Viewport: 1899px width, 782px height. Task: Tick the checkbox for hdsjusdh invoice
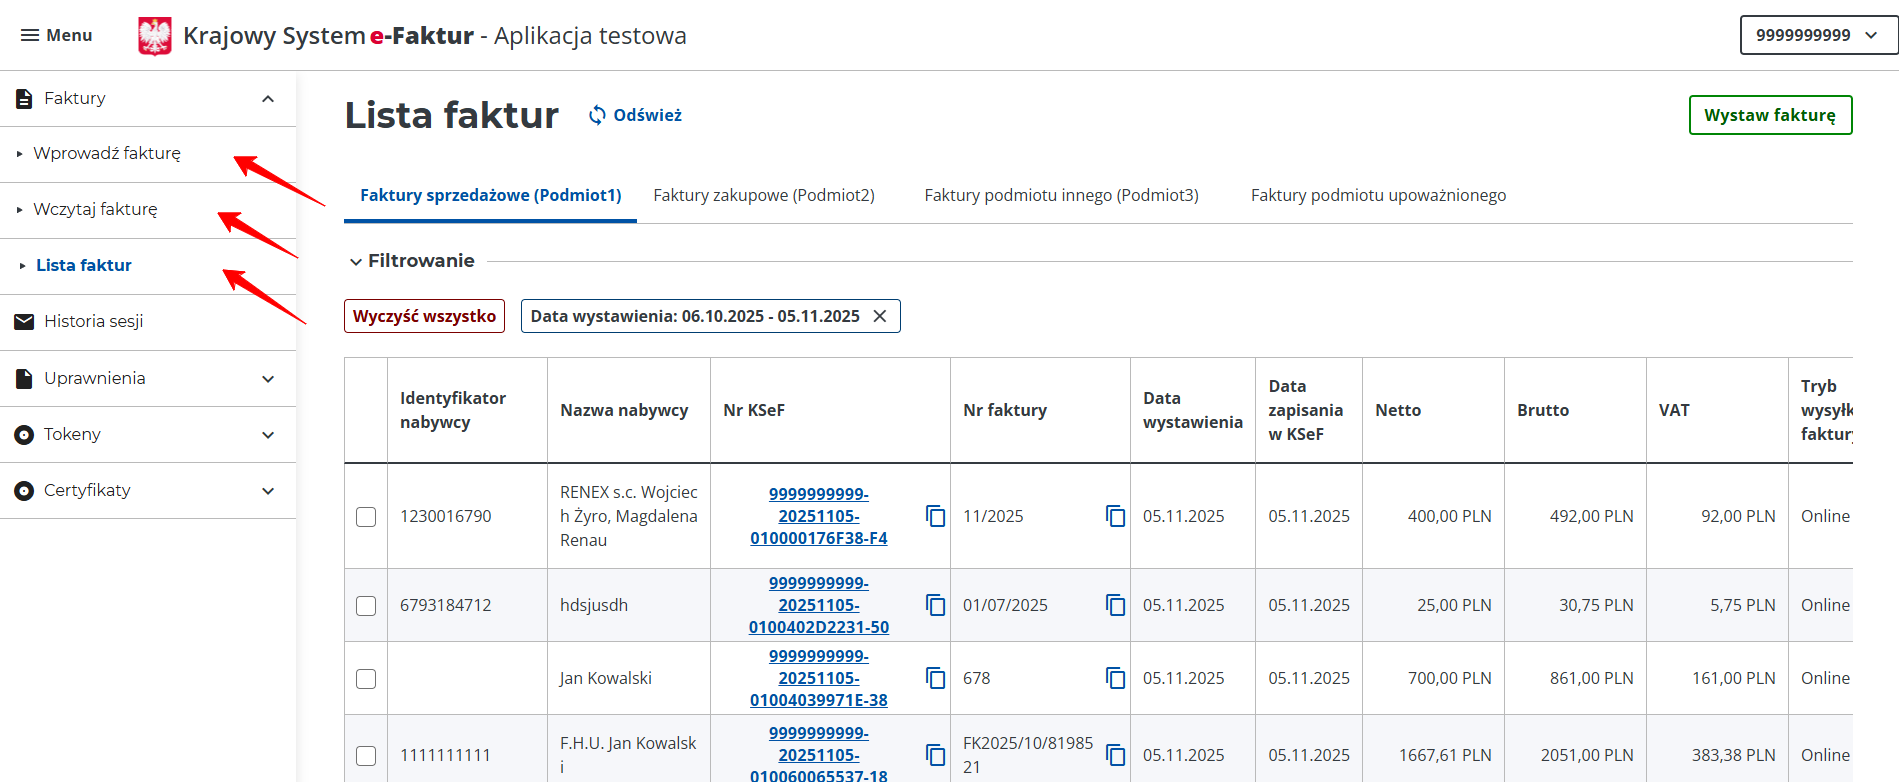[366, 605]
